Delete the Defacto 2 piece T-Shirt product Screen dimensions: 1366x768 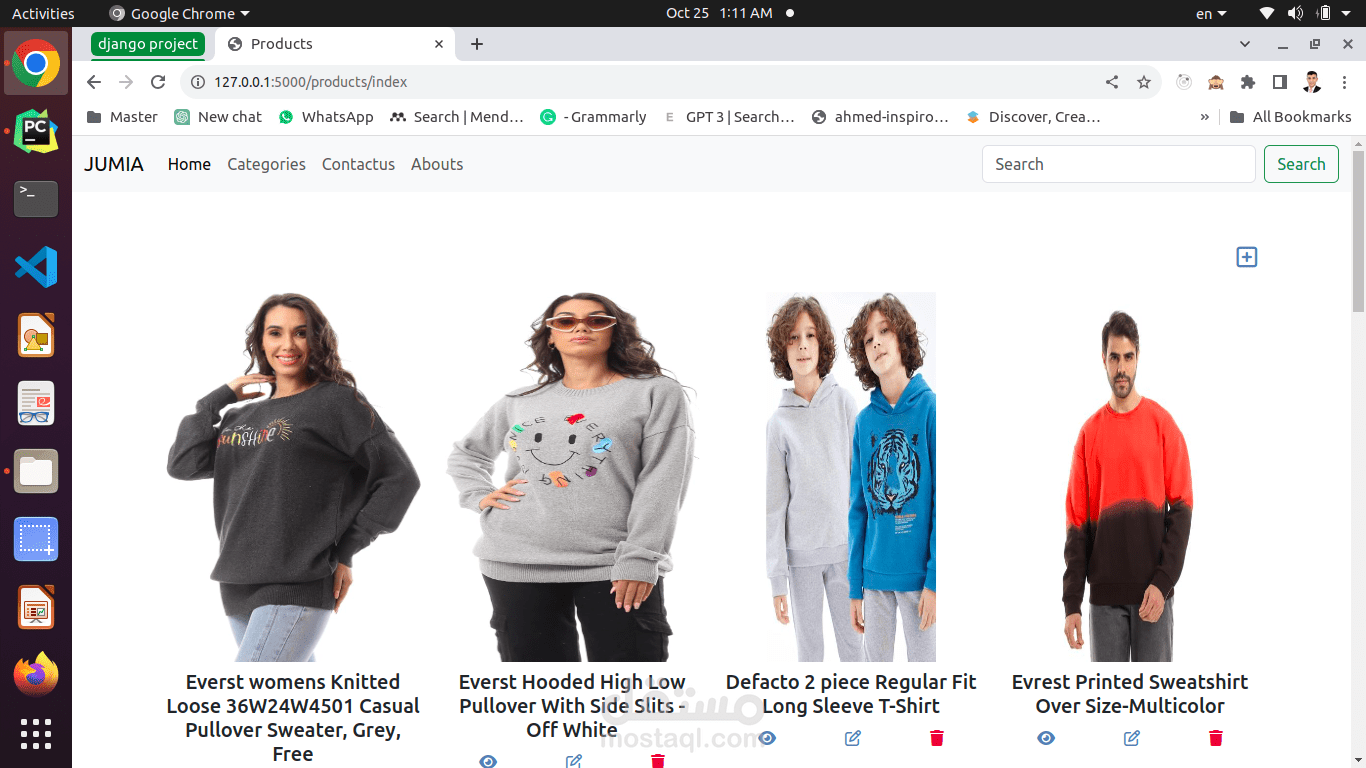coord(937,738)
